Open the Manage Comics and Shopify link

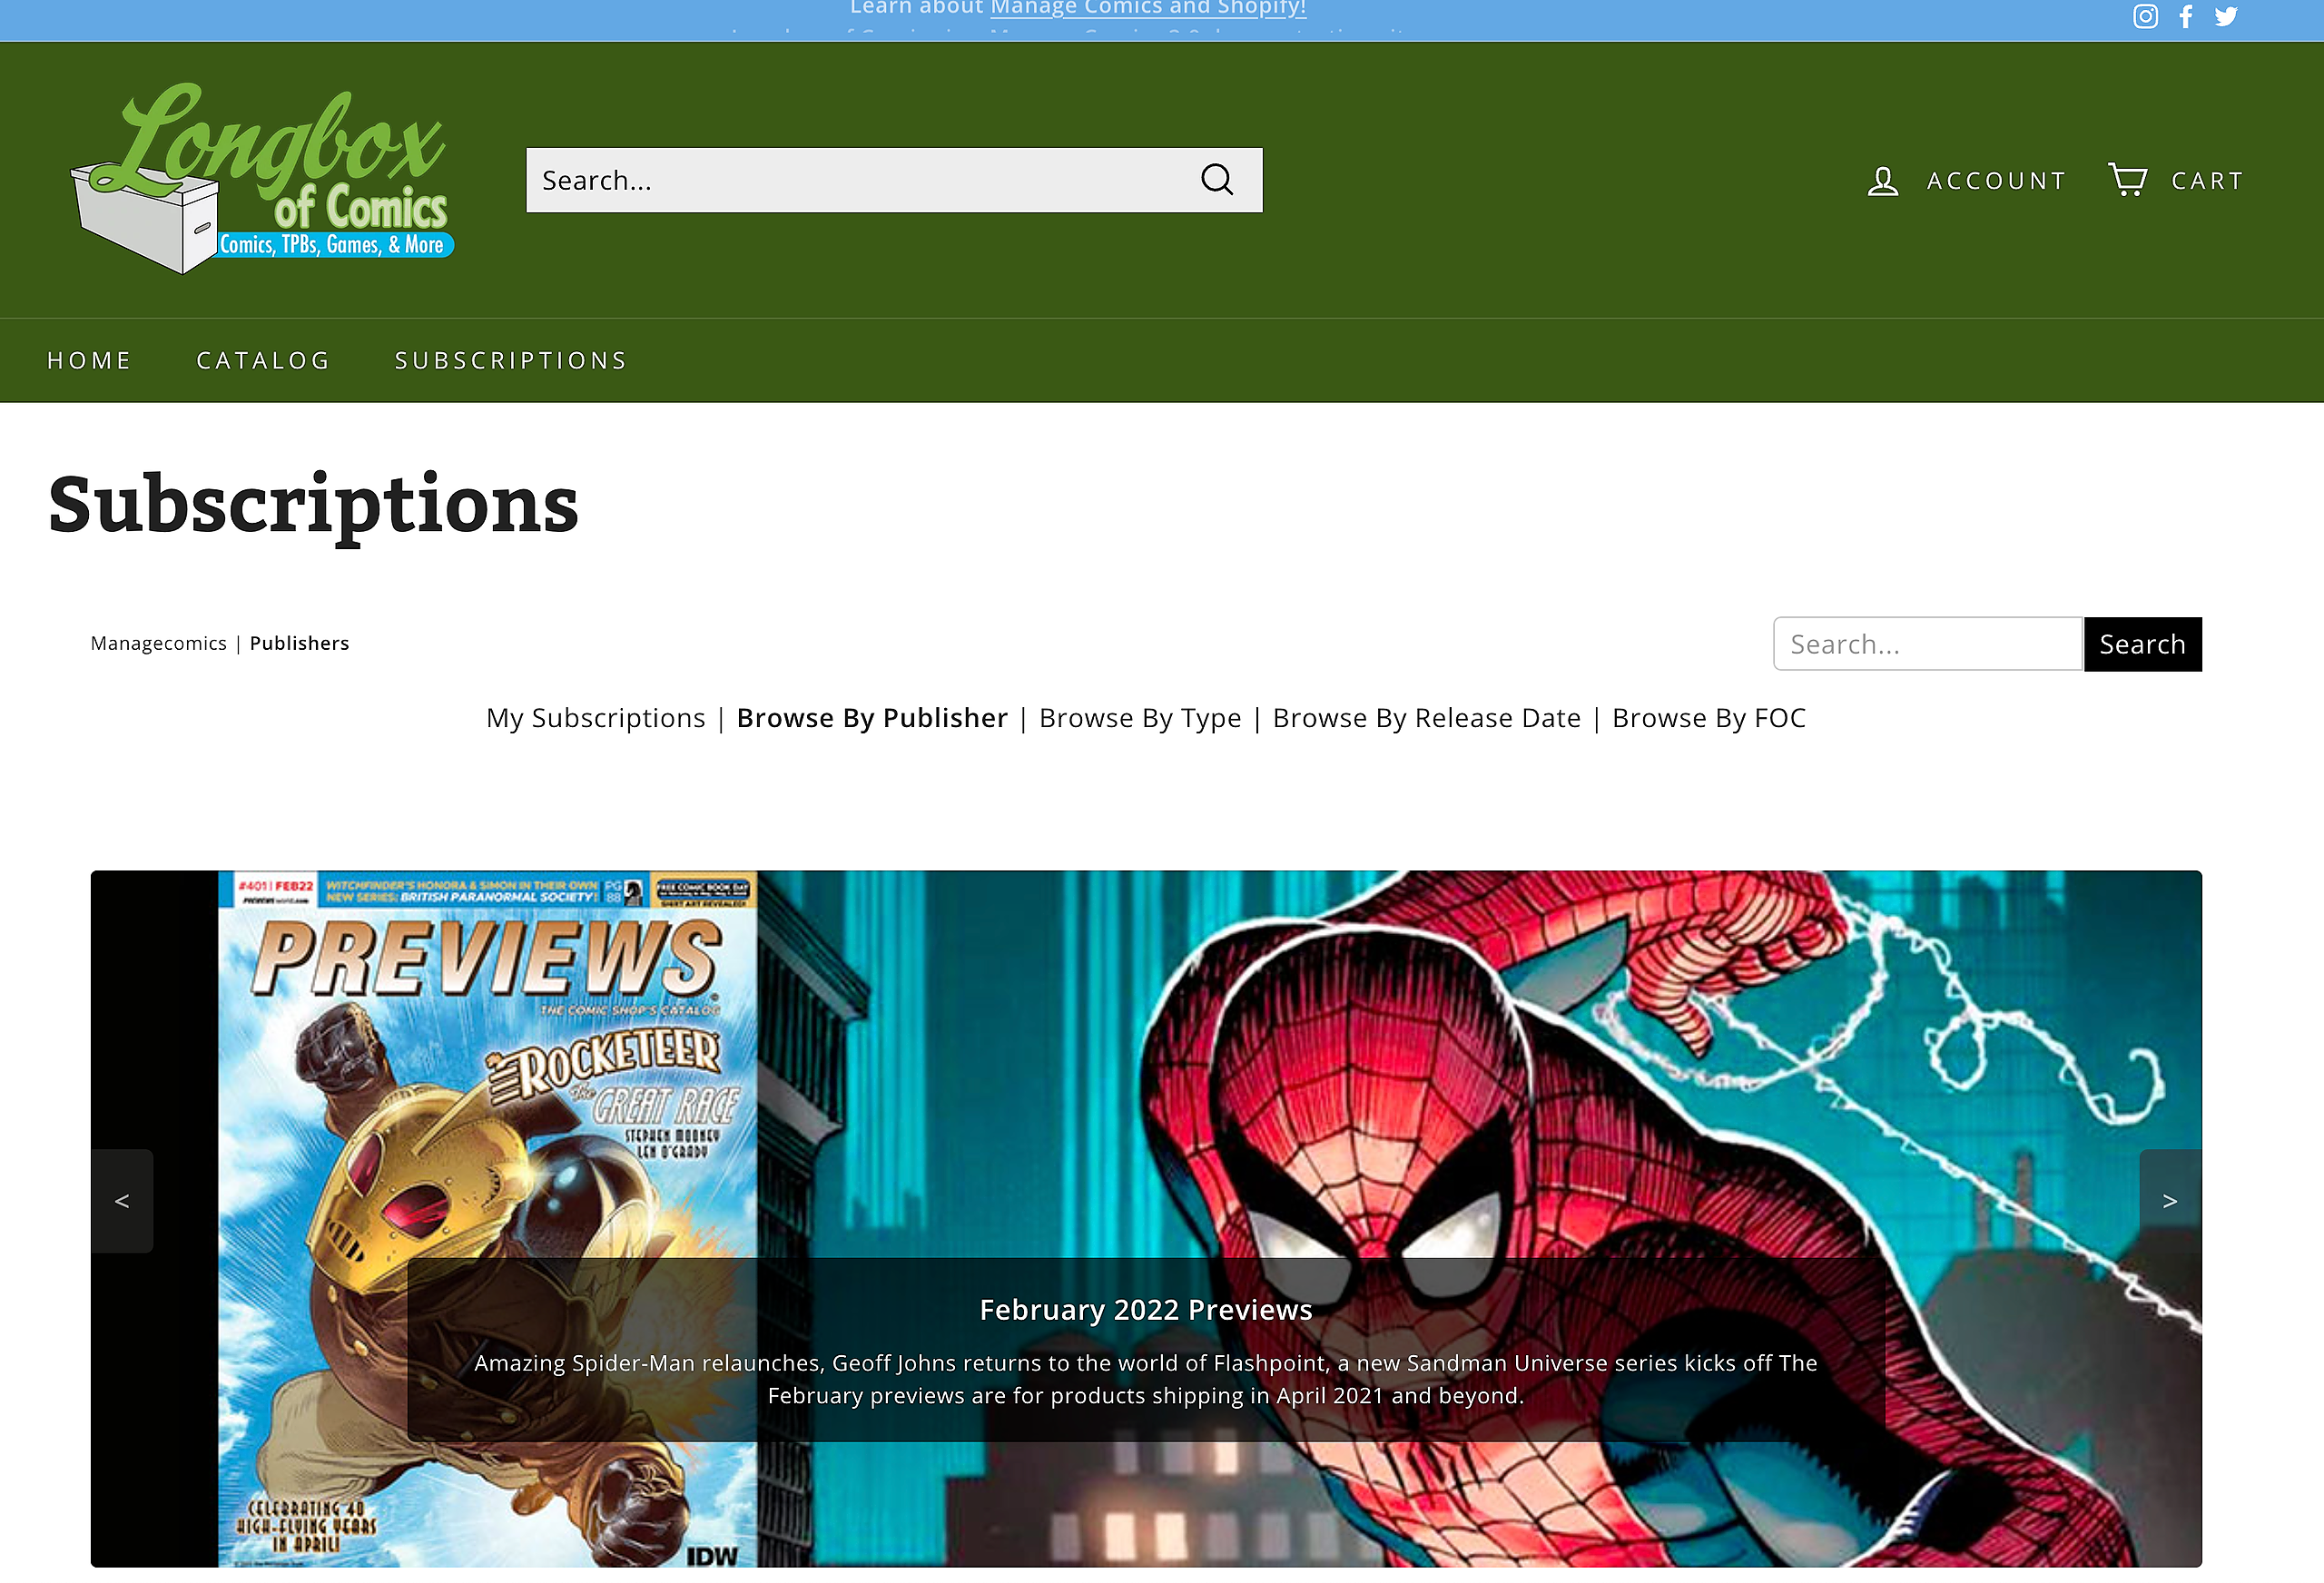(1148, 8)
